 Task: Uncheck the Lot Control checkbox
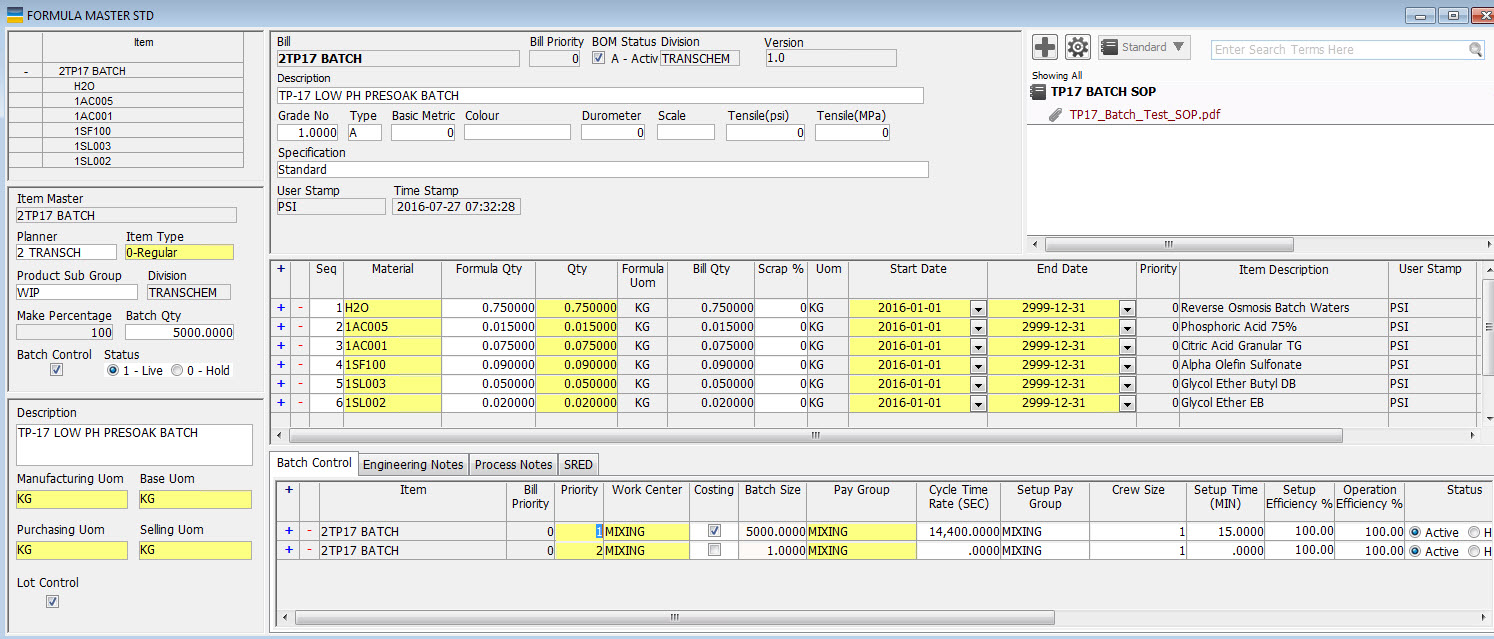[53, 602]
